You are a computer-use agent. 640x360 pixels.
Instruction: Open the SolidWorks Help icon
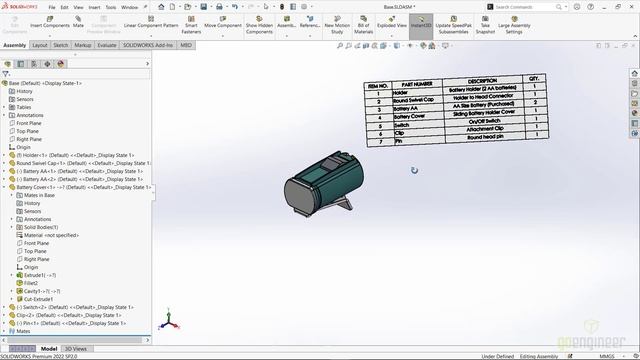(x=590, y=7)
